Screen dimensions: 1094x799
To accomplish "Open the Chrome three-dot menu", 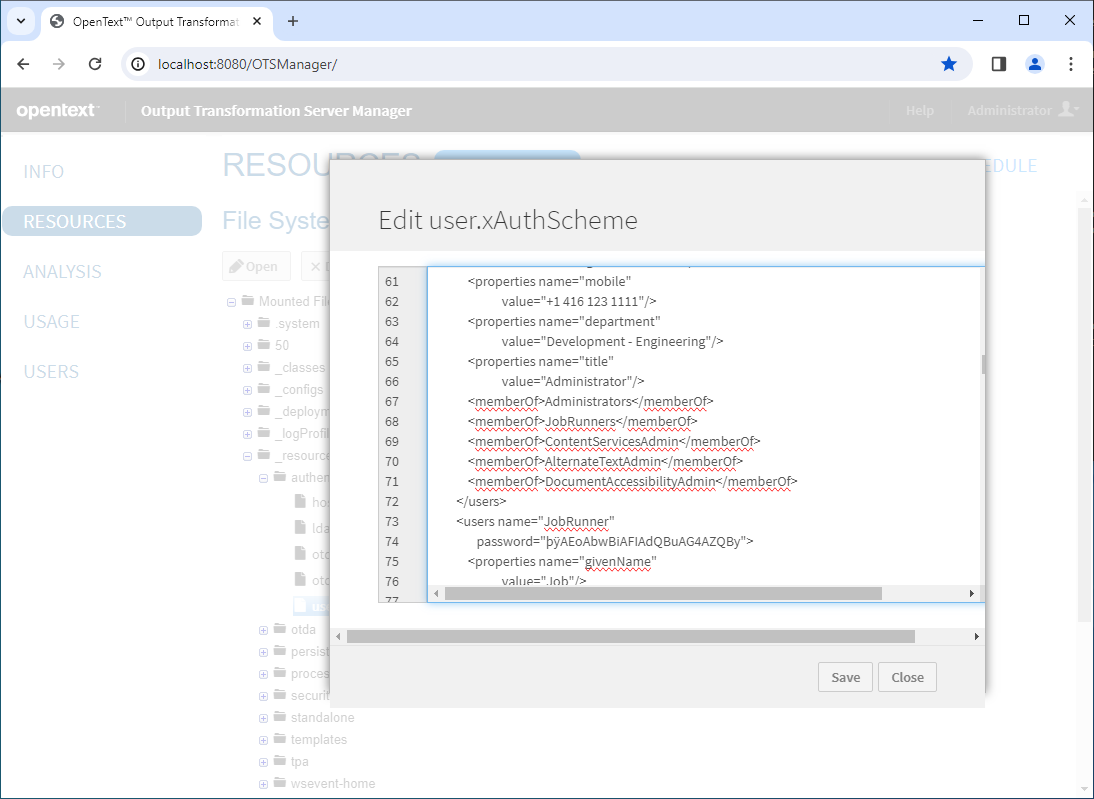I will point(1070,64).
